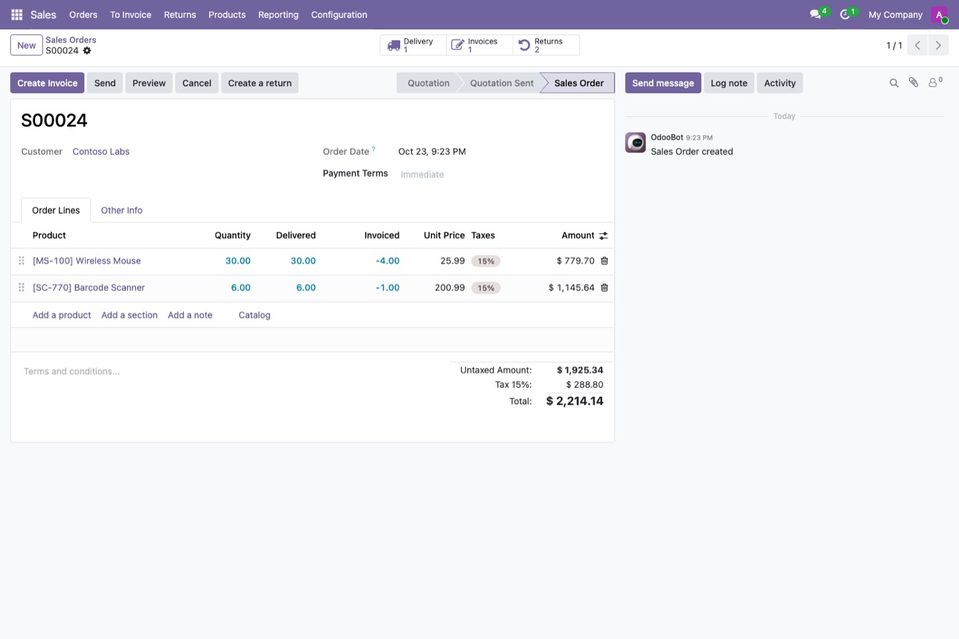Delete the Barcode Scanner order line
The image size is (959, 639).
(x=604, y=287)
